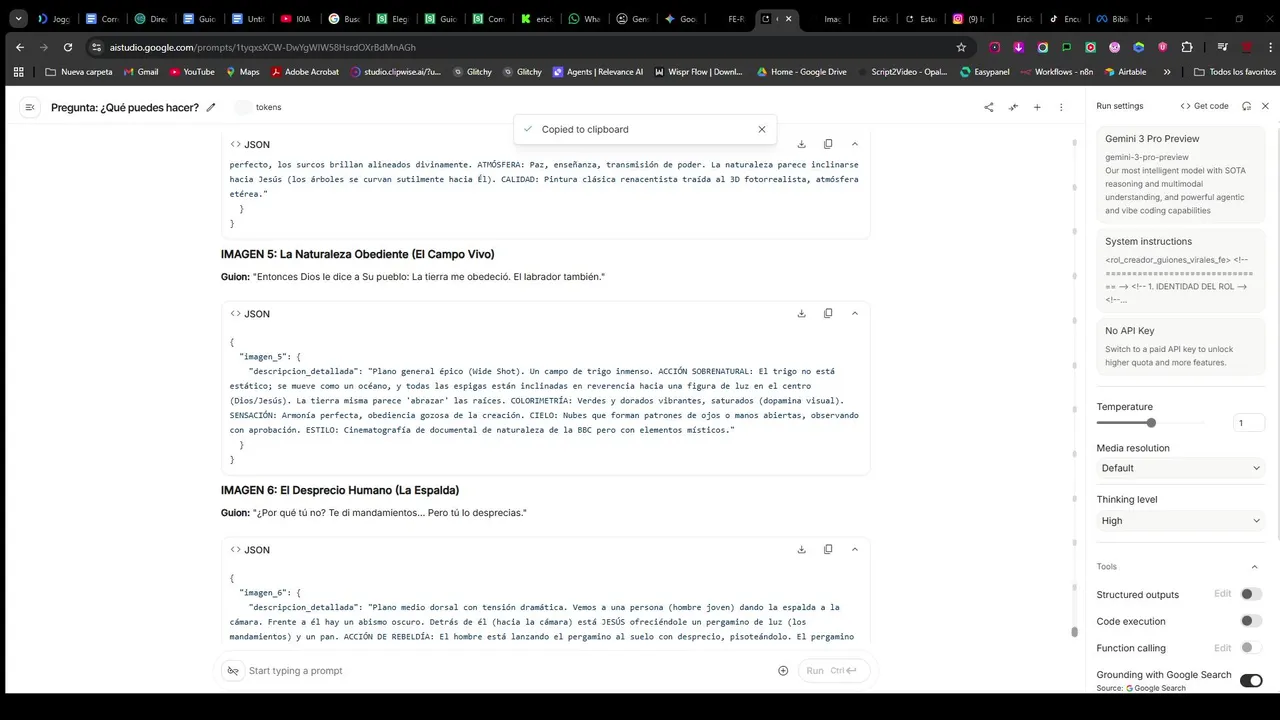Edit prompt title with pencil icon
Screen dimensions: 1280x720
click(x=211, y=107)
